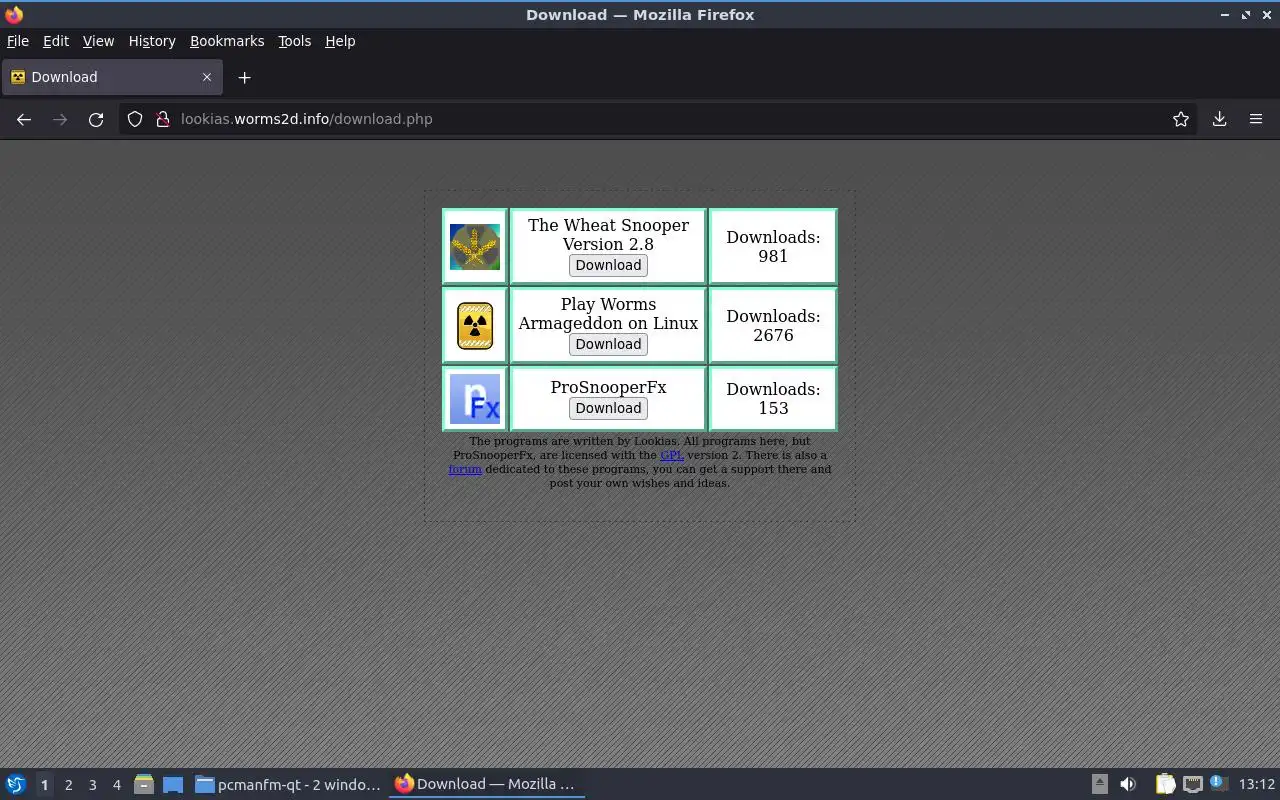Open the Edit menu
Screen dimensions: 1280x800
[56, 41]
